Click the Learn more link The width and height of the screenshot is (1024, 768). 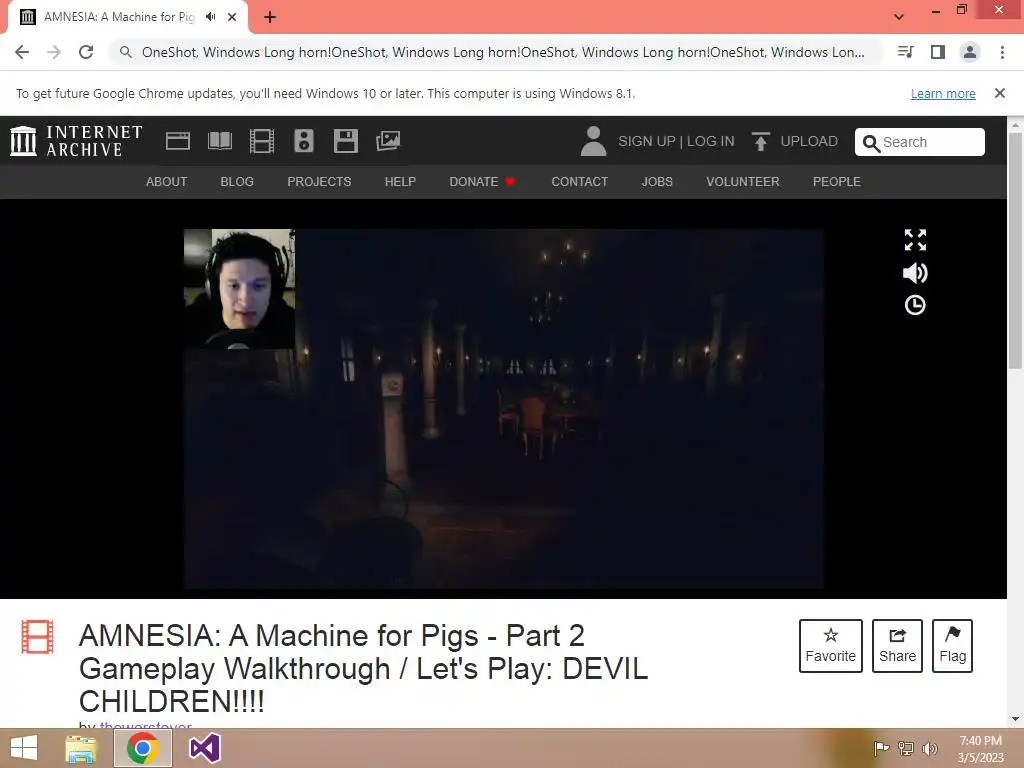click(943, 93)
